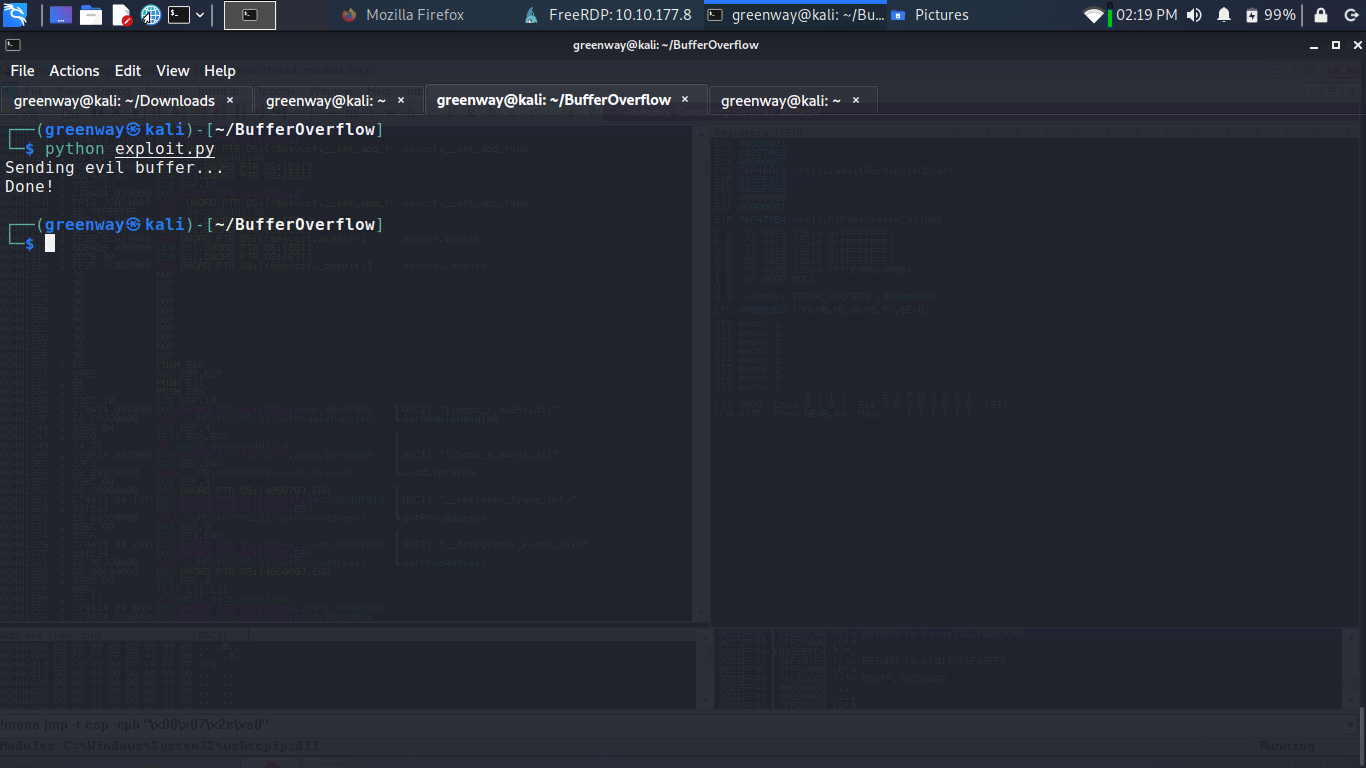Click the show desktop panel icon
Image resolution: width=1366 pixels, height=768 pixels.
(60, 15)
